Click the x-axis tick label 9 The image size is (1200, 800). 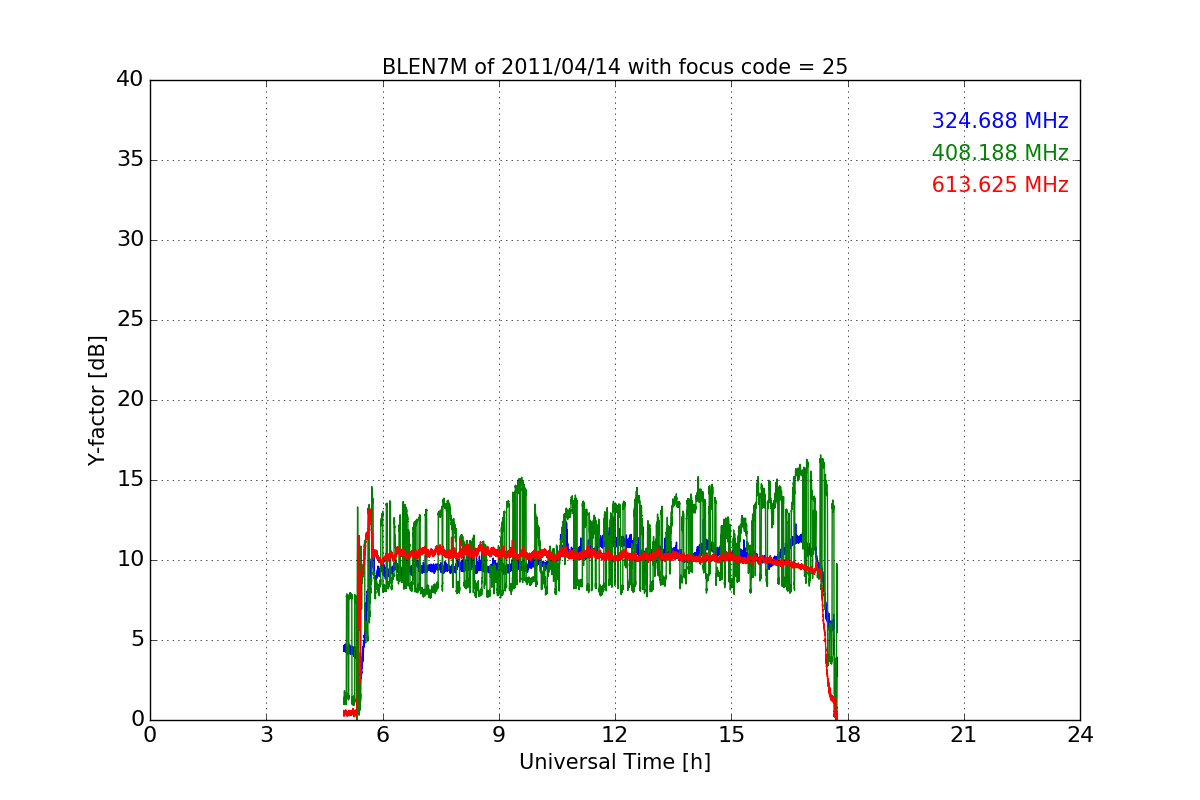(499, 735)
